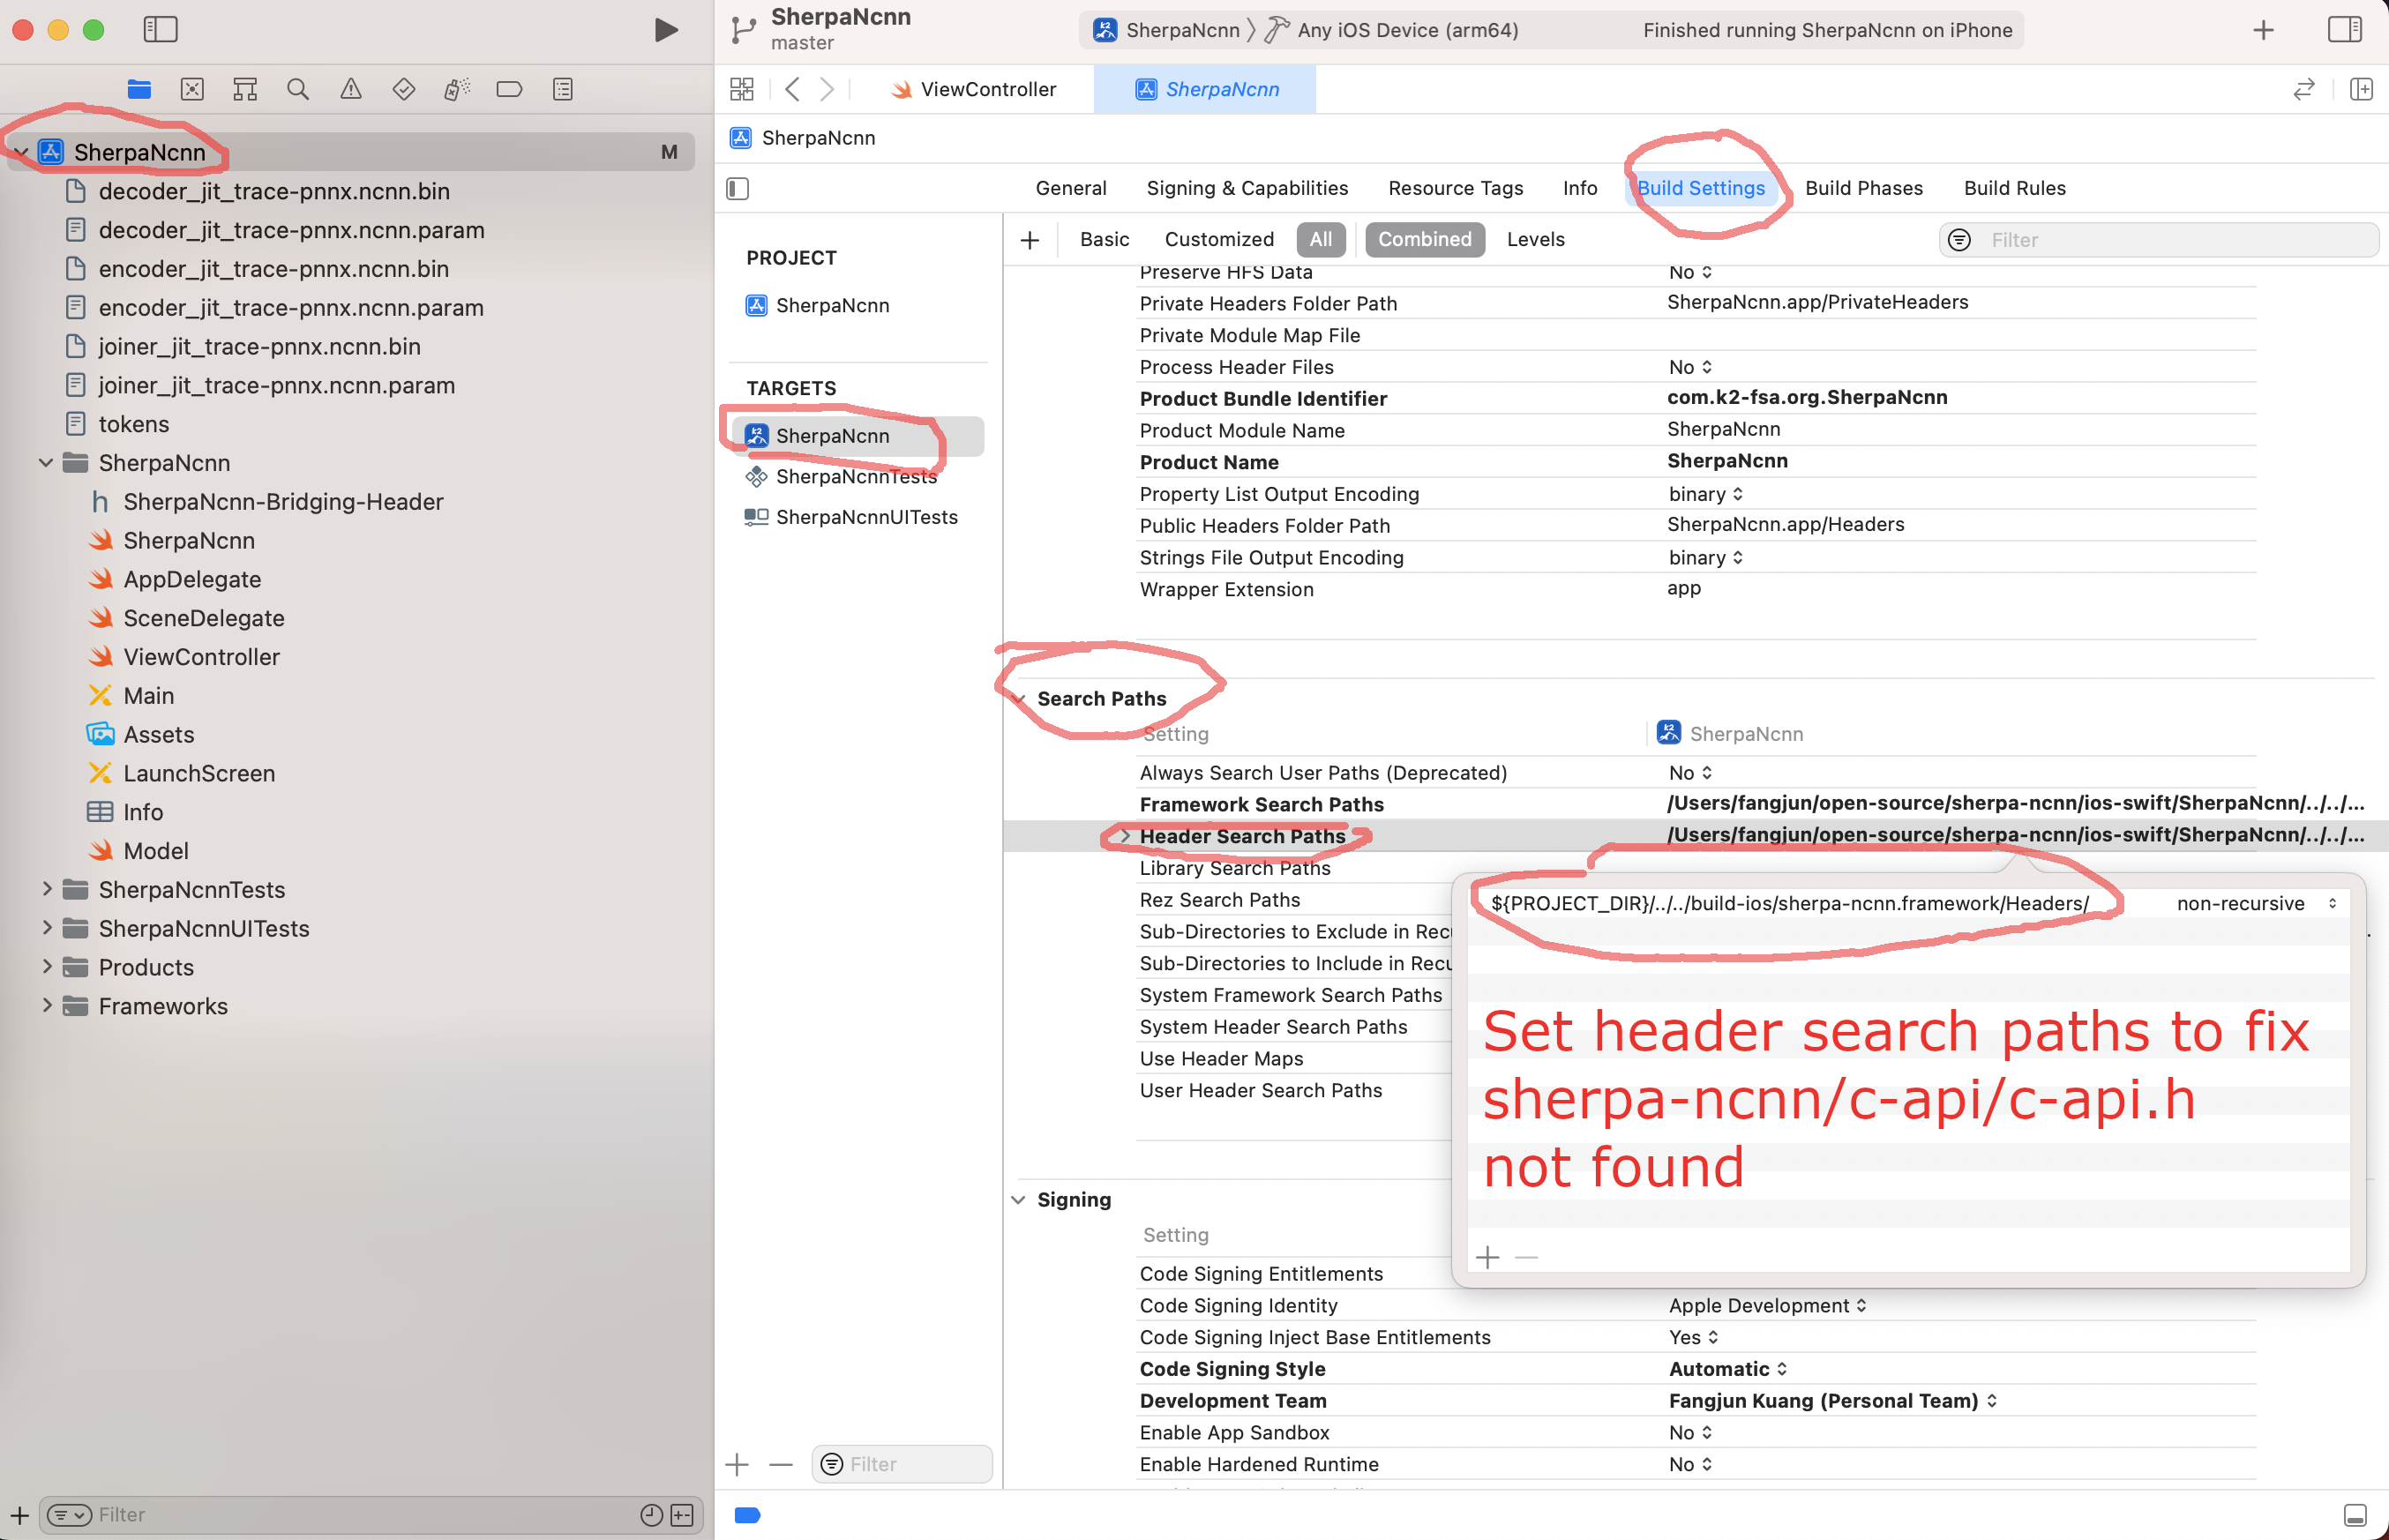Toggle the inspector panel on right
Screen dimensions: 2389x1540
click(x=2345, y=30)
